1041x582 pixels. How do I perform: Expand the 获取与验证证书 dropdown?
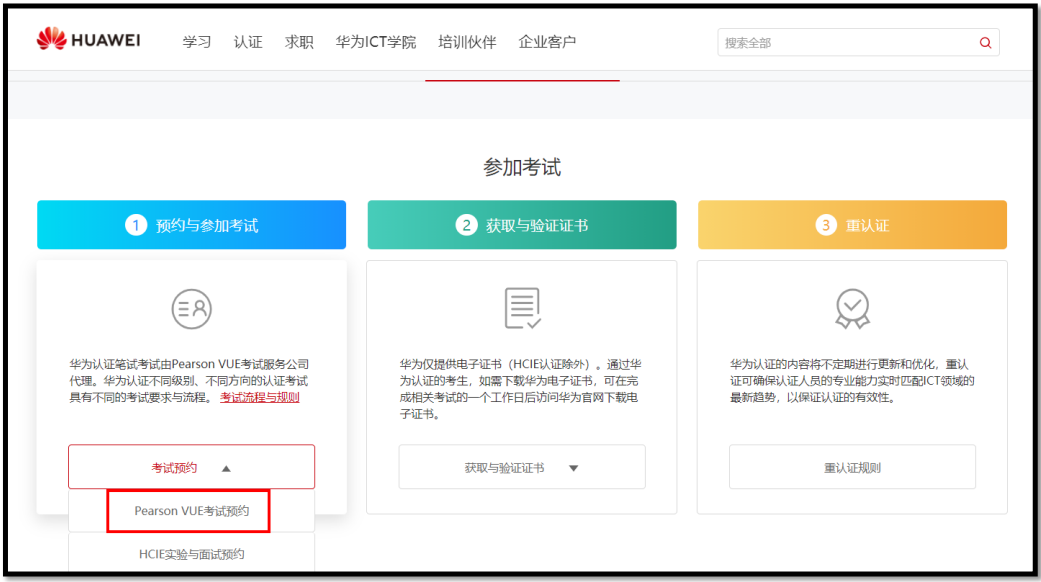522,467
